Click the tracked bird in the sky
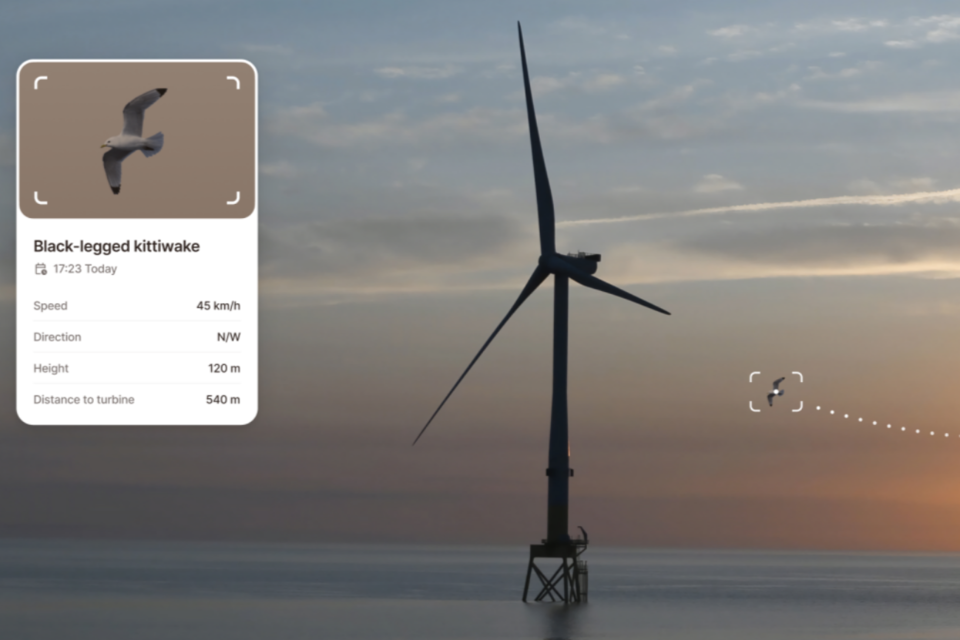 (x=776, y=391)
